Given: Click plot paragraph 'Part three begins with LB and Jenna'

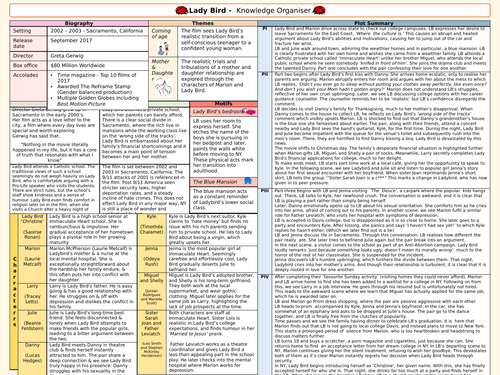Looking at the screenshot, I should click(380, 196).
